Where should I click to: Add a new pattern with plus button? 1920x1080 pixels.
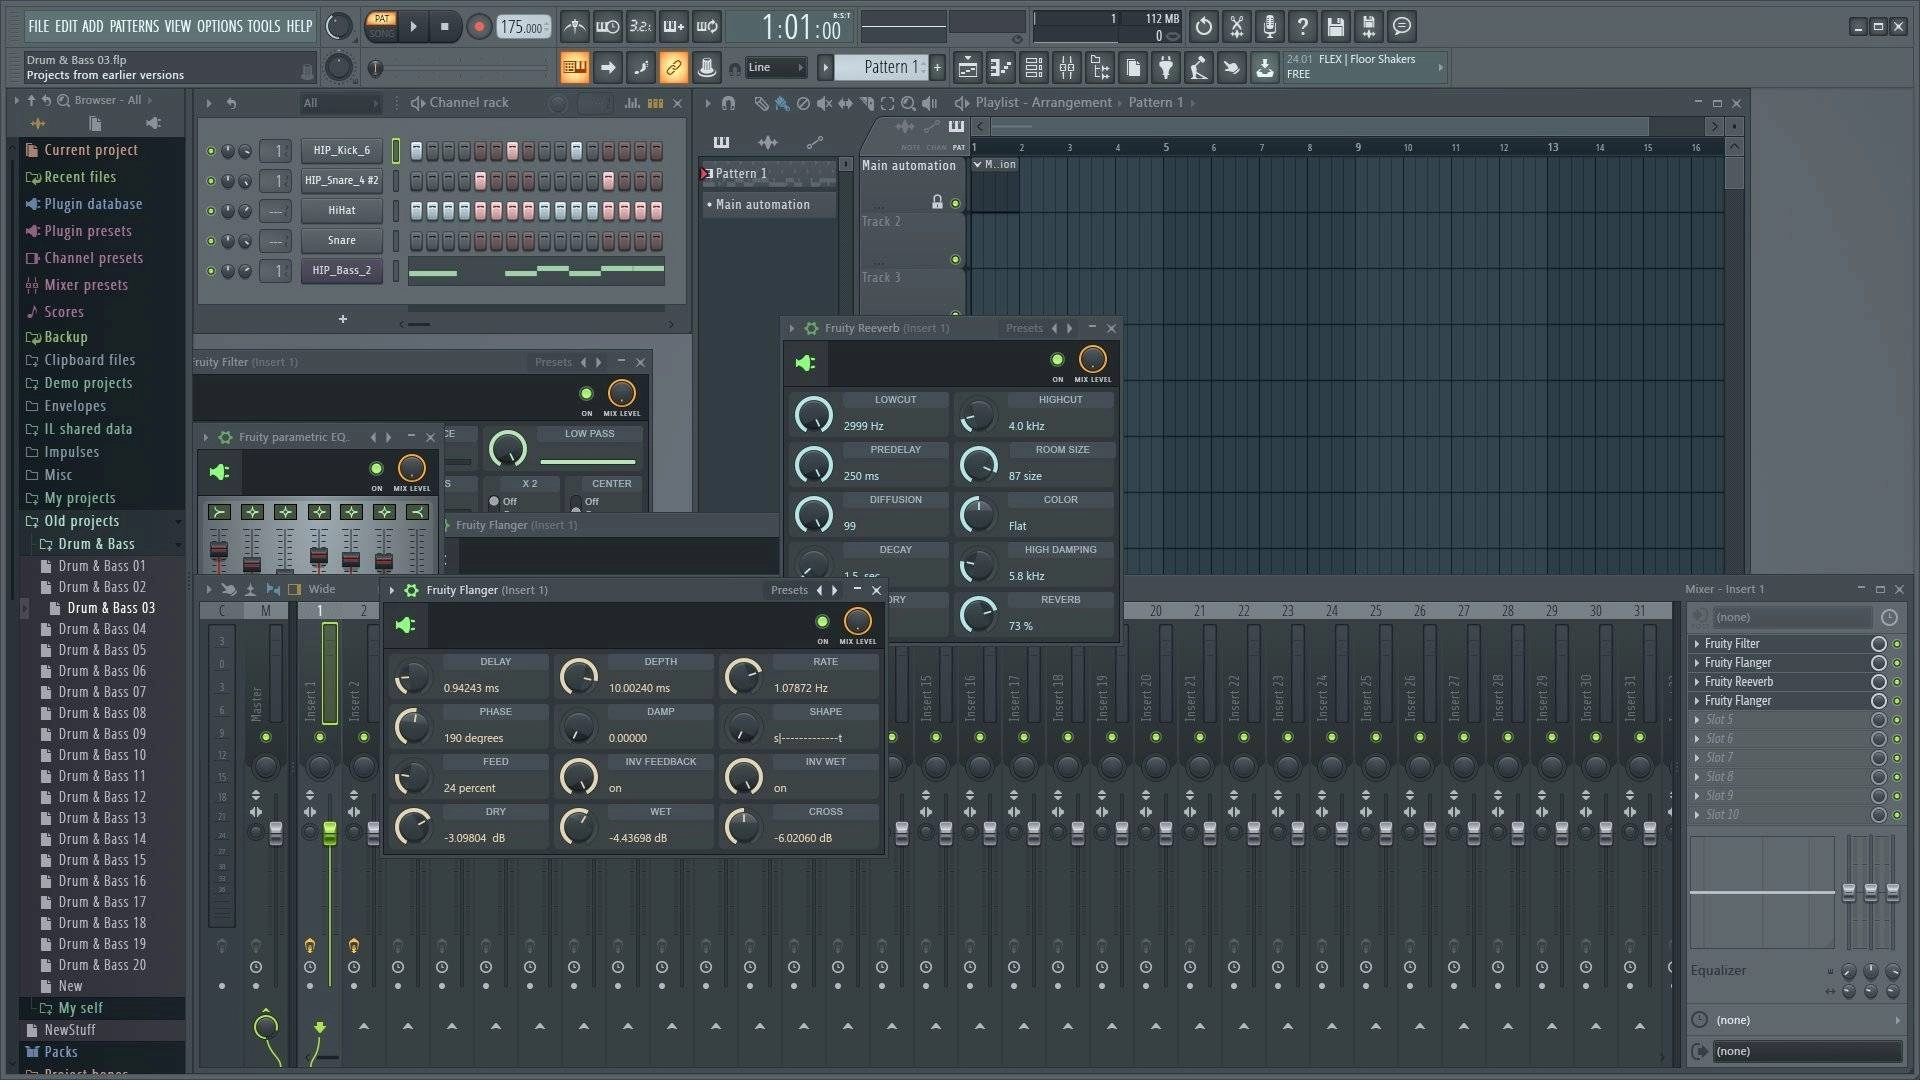pyautogui.click(x=937, y=68)
